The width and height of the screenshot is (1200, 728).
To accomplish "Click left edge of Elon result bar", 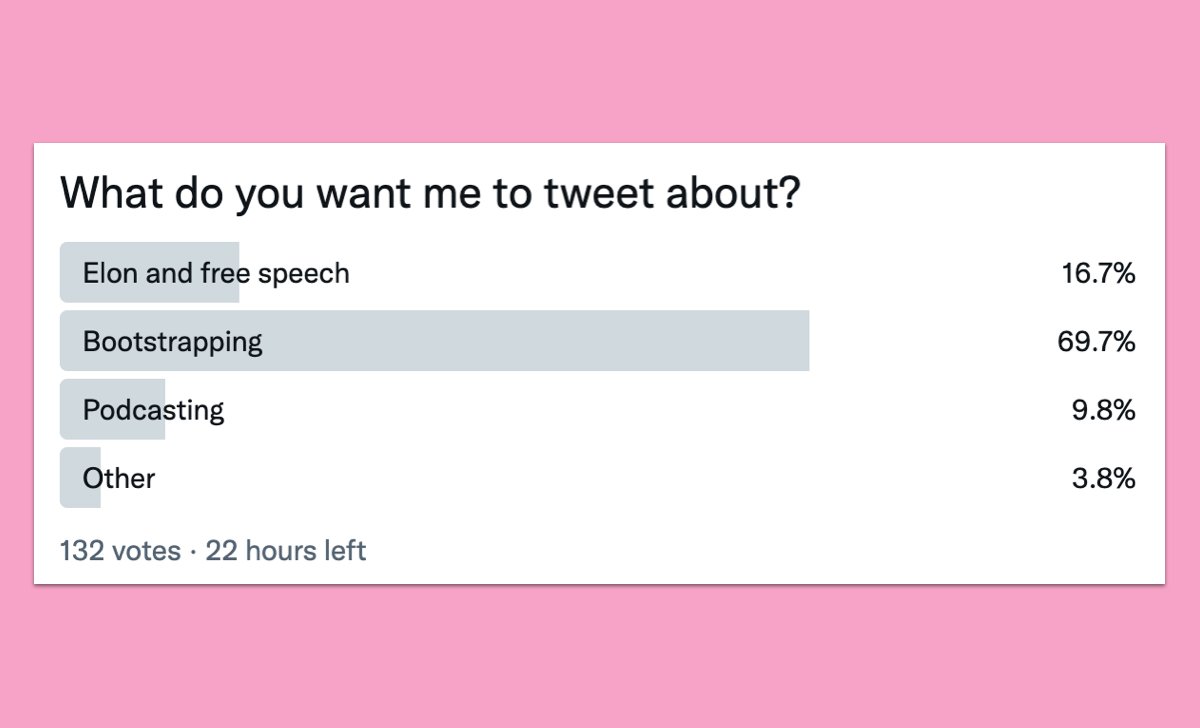I will tap(65, 273).
